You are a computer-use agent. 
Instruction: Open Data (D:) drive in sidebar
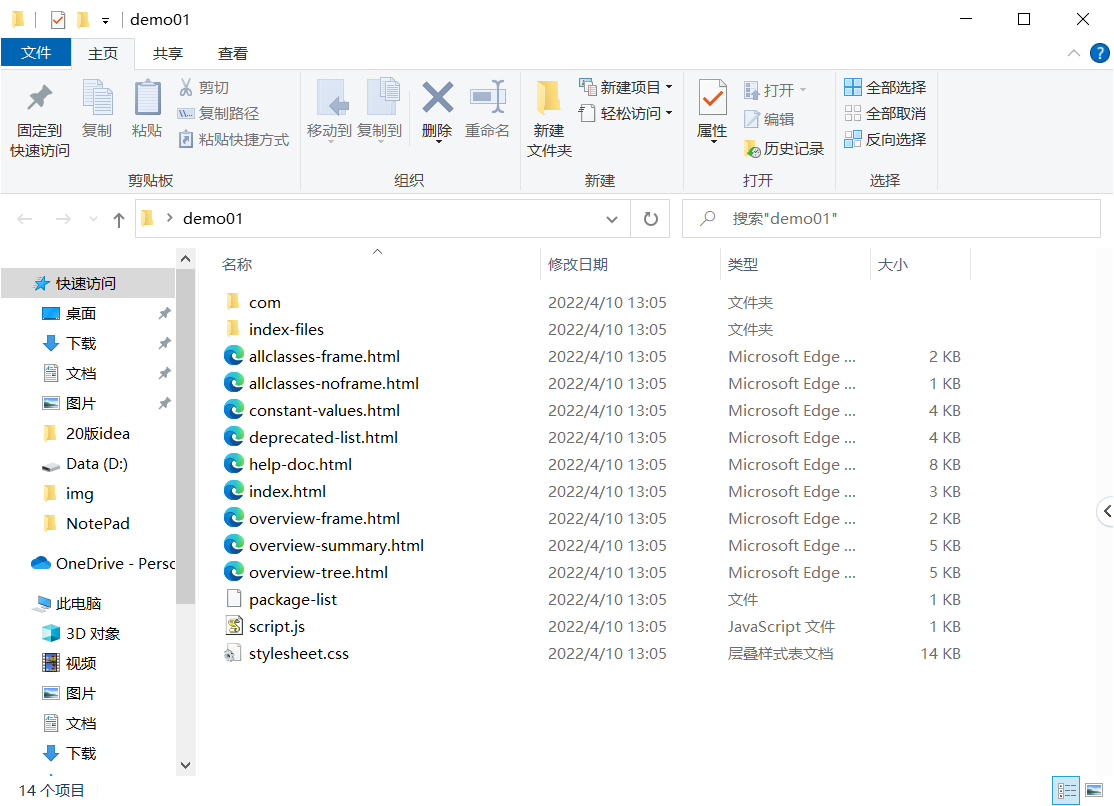tap(87, 464)
